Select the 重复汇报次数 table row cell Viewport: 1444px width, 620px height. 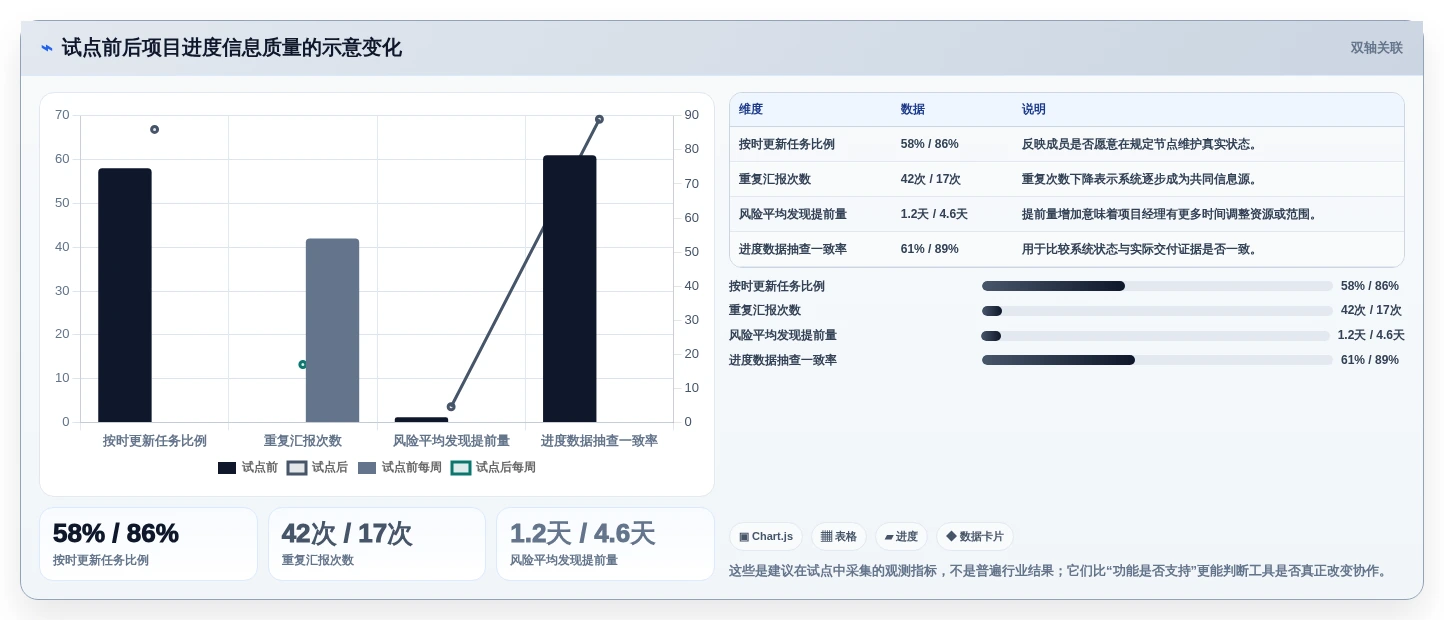click(x=775, y=179)
